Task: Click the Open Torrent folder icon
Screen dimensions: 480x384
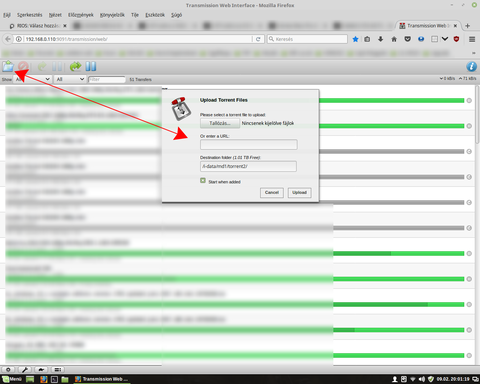Action: [8, 66]
